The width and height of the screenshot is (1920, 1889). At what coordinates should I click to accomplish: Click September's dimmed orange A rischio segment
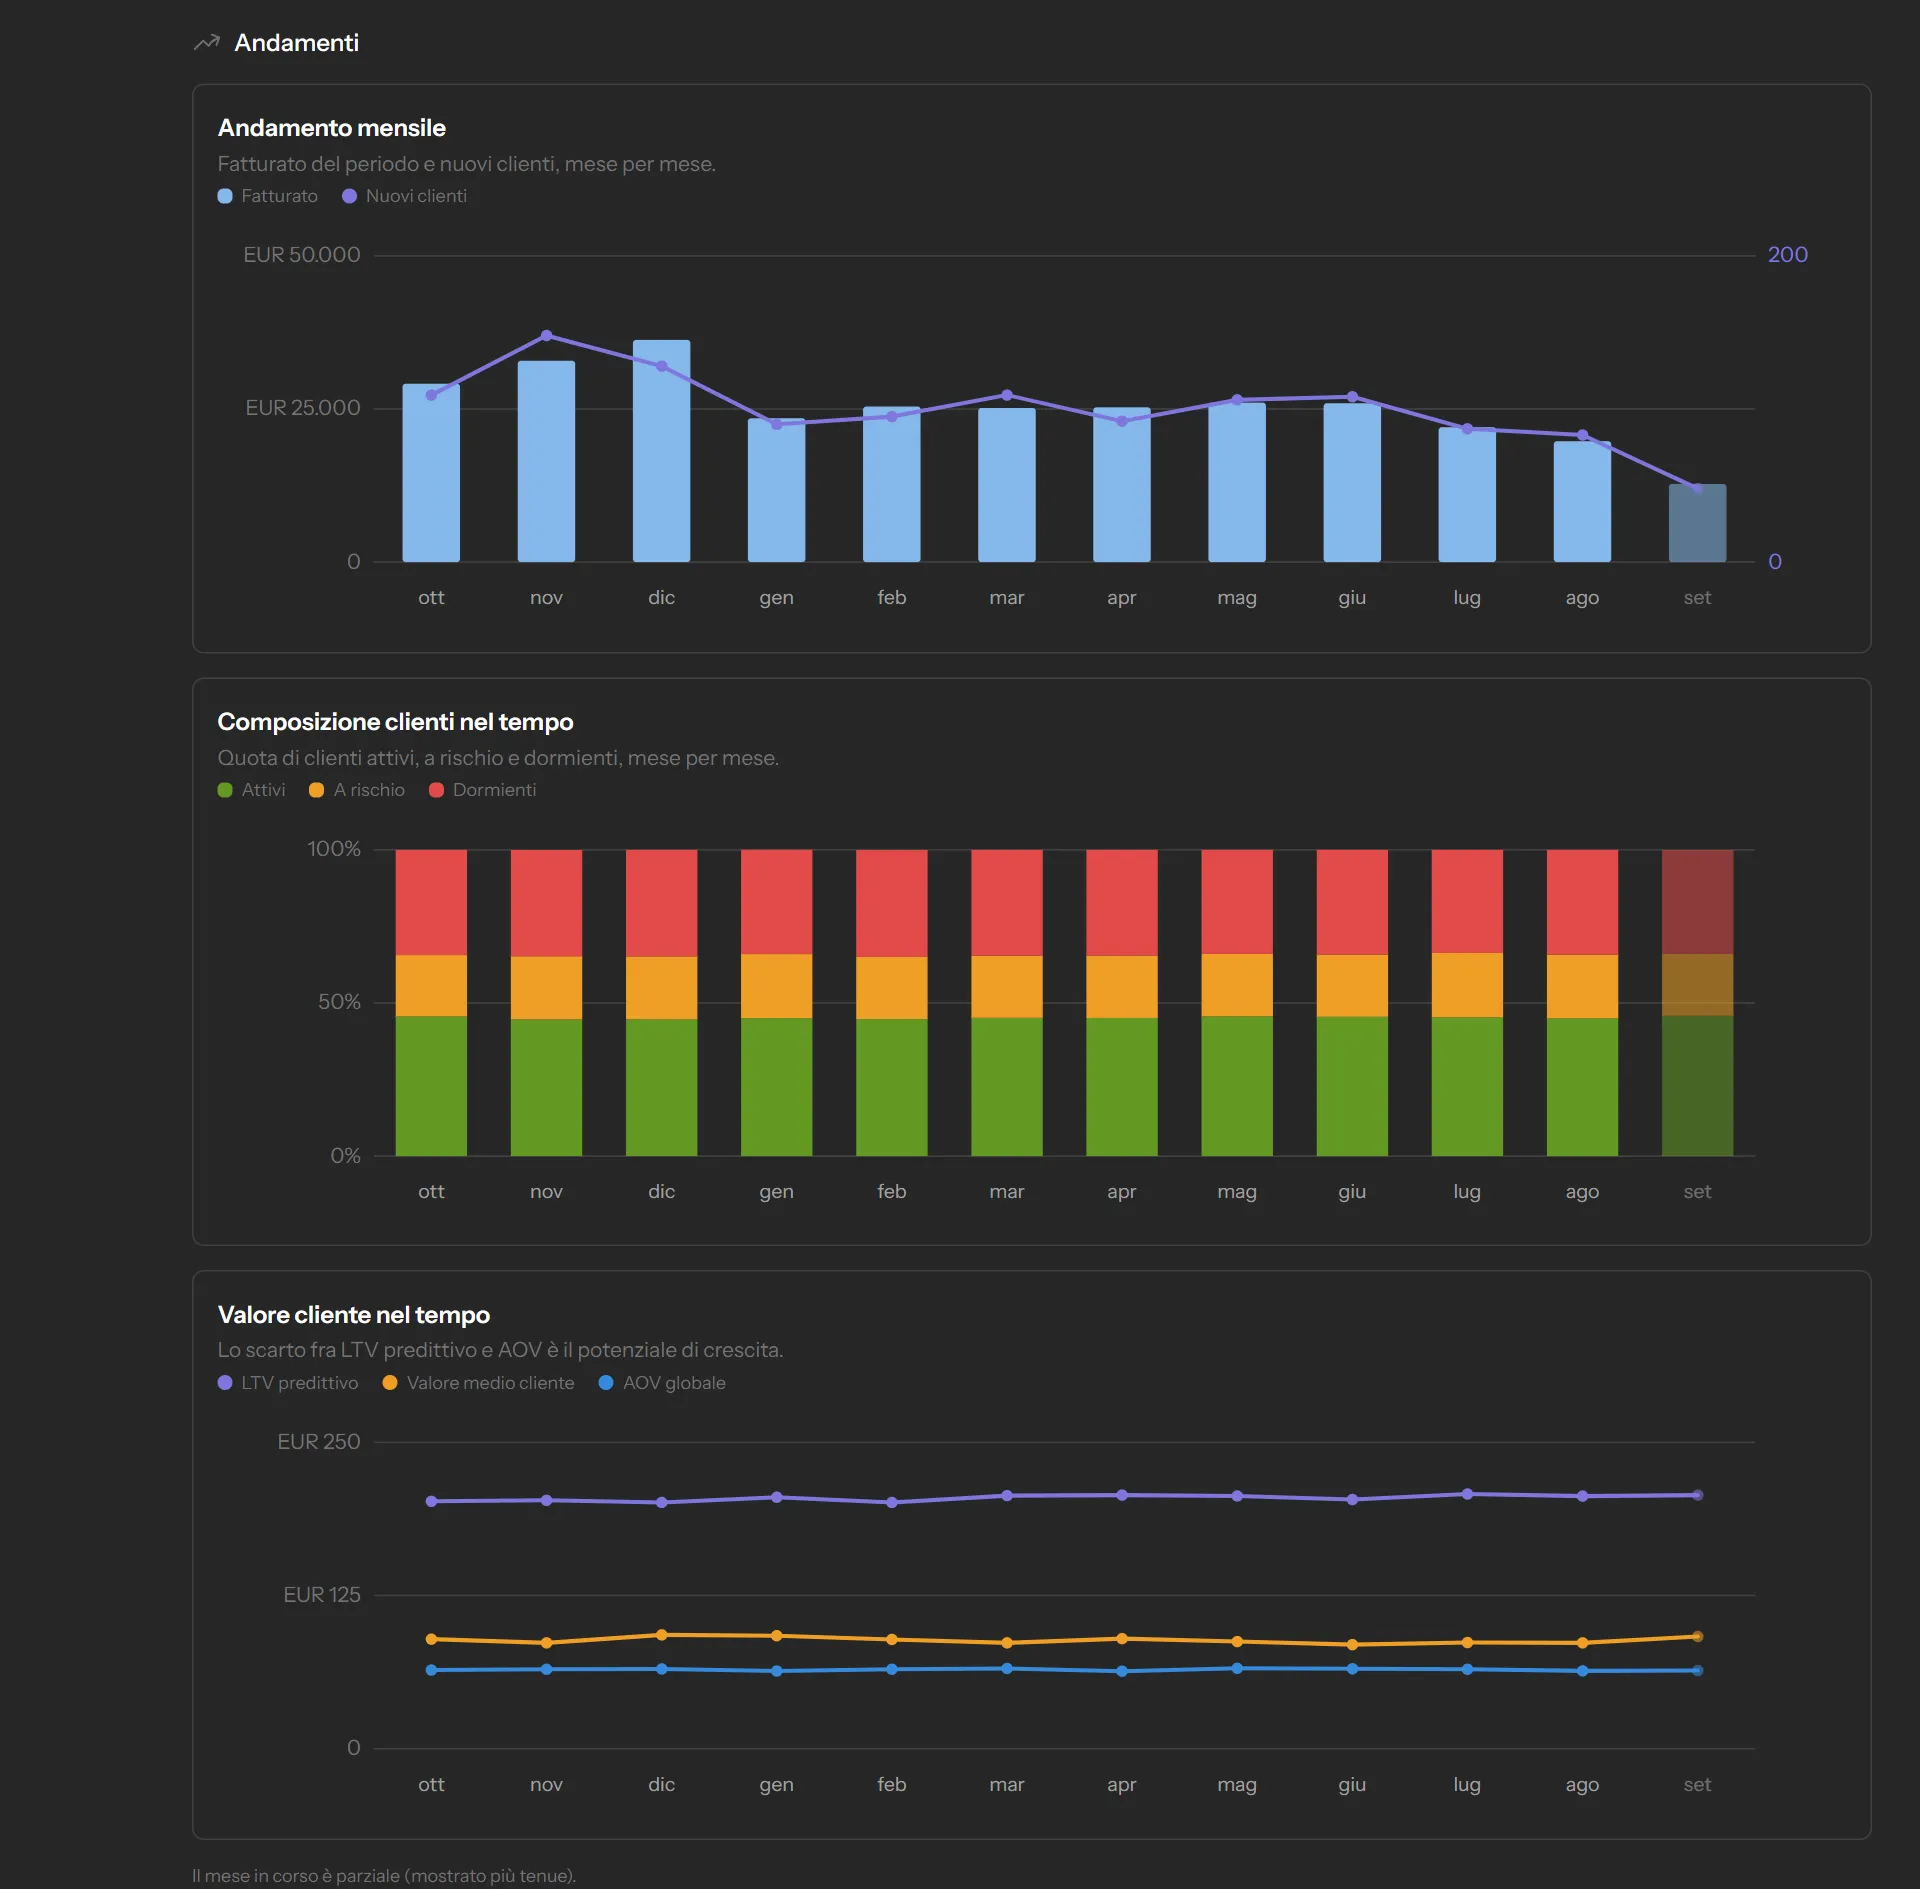tap(1697, 985)
